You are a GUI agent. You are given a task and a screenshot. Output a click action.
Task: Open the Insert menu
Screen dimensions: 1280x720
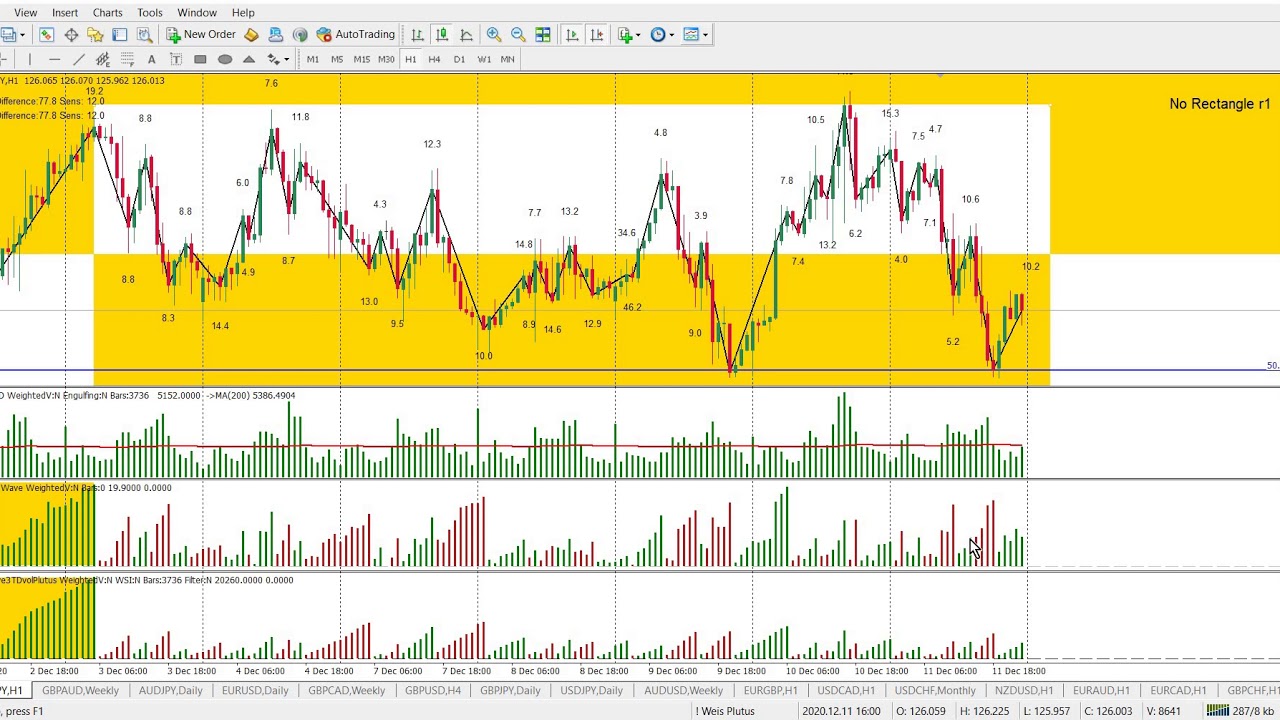tap(65, 13)
